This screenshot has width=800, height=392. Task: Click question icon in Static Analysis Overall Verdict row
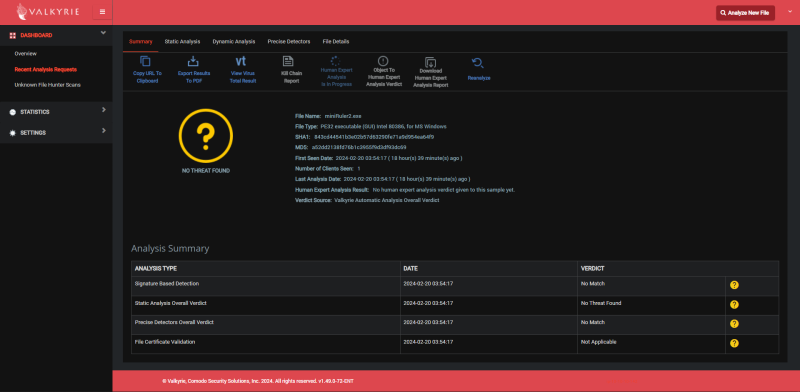pyautogui.click(x=734, y=305)
